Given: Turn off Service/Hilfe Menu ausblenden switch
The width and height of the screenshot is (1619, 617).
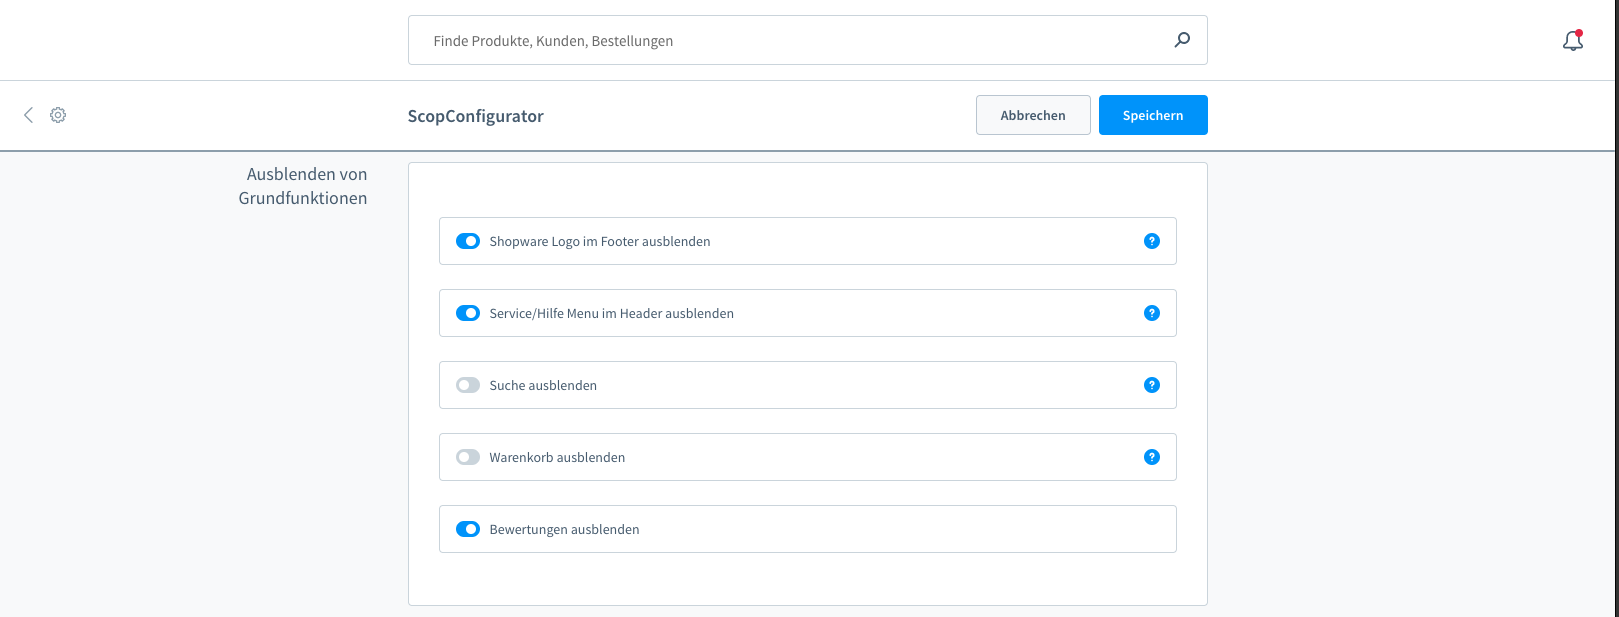Looking at the screenshot, I should tap(468, 313).
